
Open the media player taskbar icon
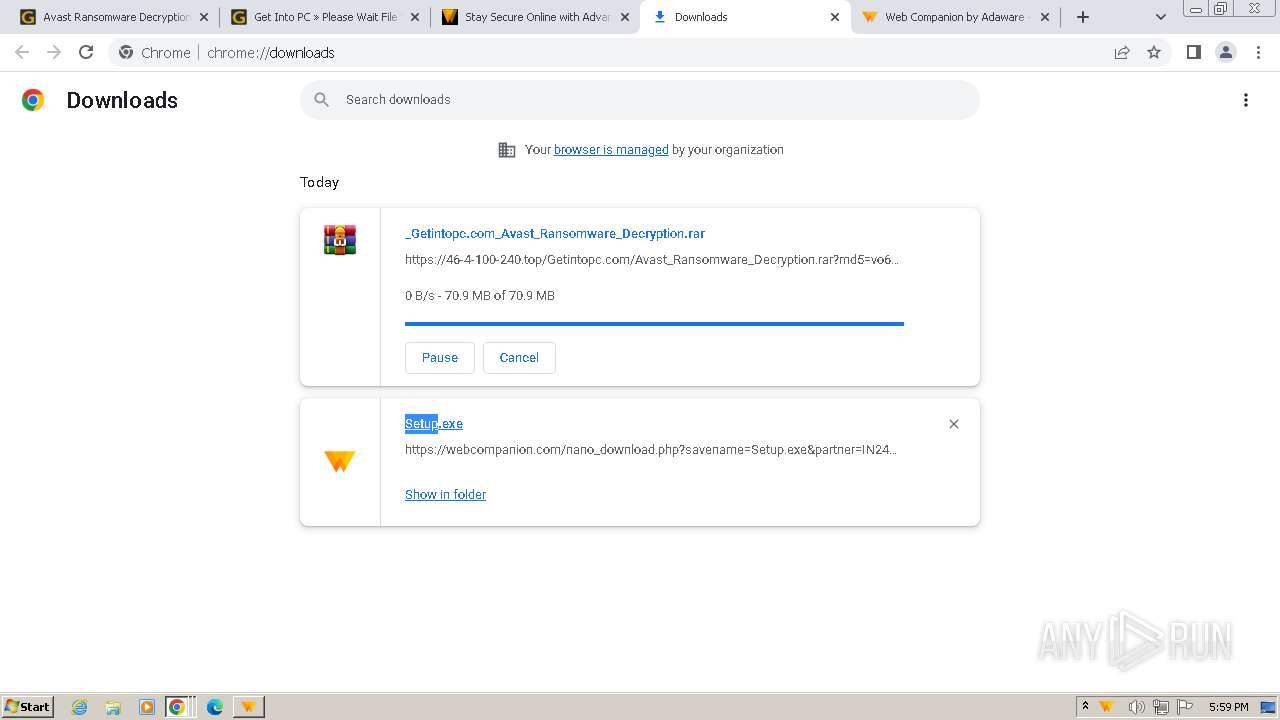click(146, 707)
